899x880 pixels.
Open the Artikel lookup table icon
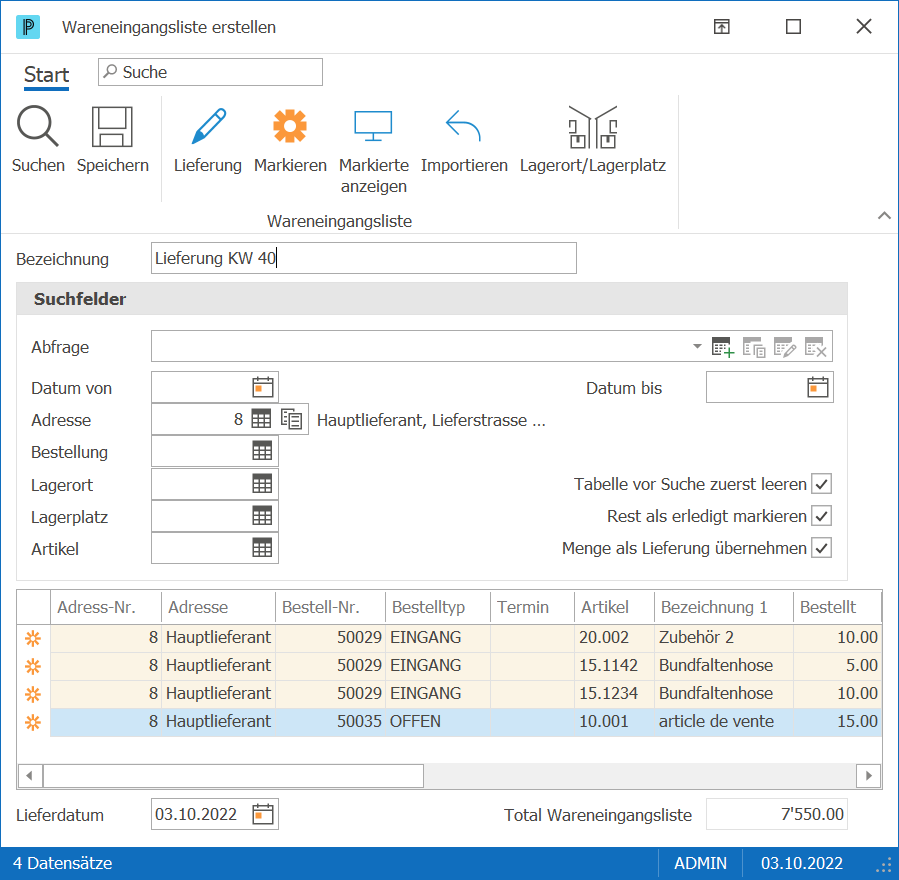click(x=262, y=549)
